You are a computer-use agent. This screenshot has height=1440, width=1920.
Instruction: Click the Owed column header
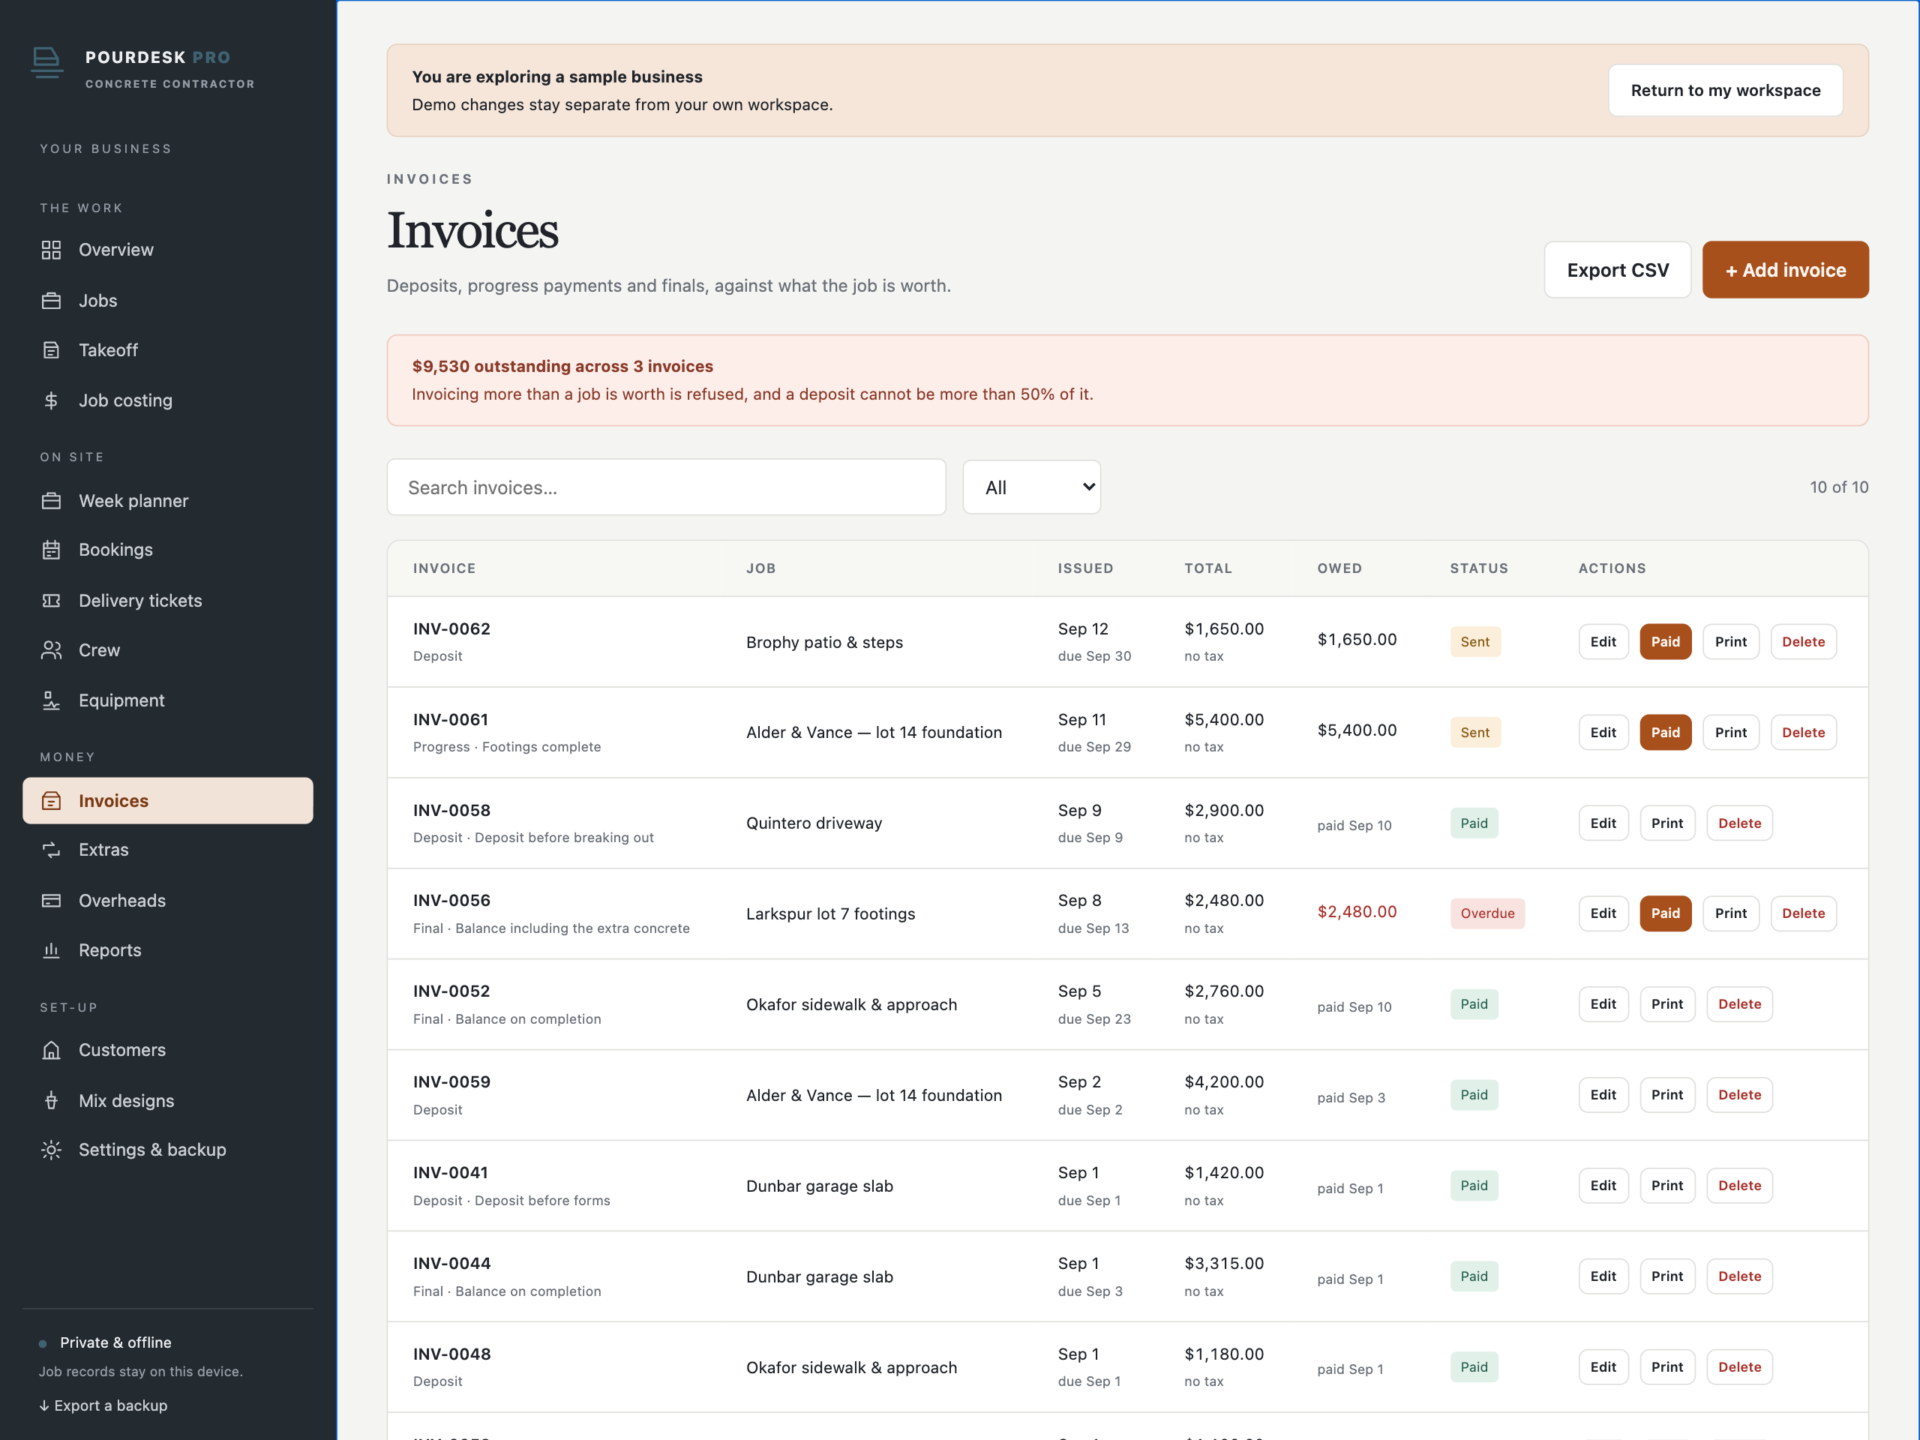[1339, 568]
